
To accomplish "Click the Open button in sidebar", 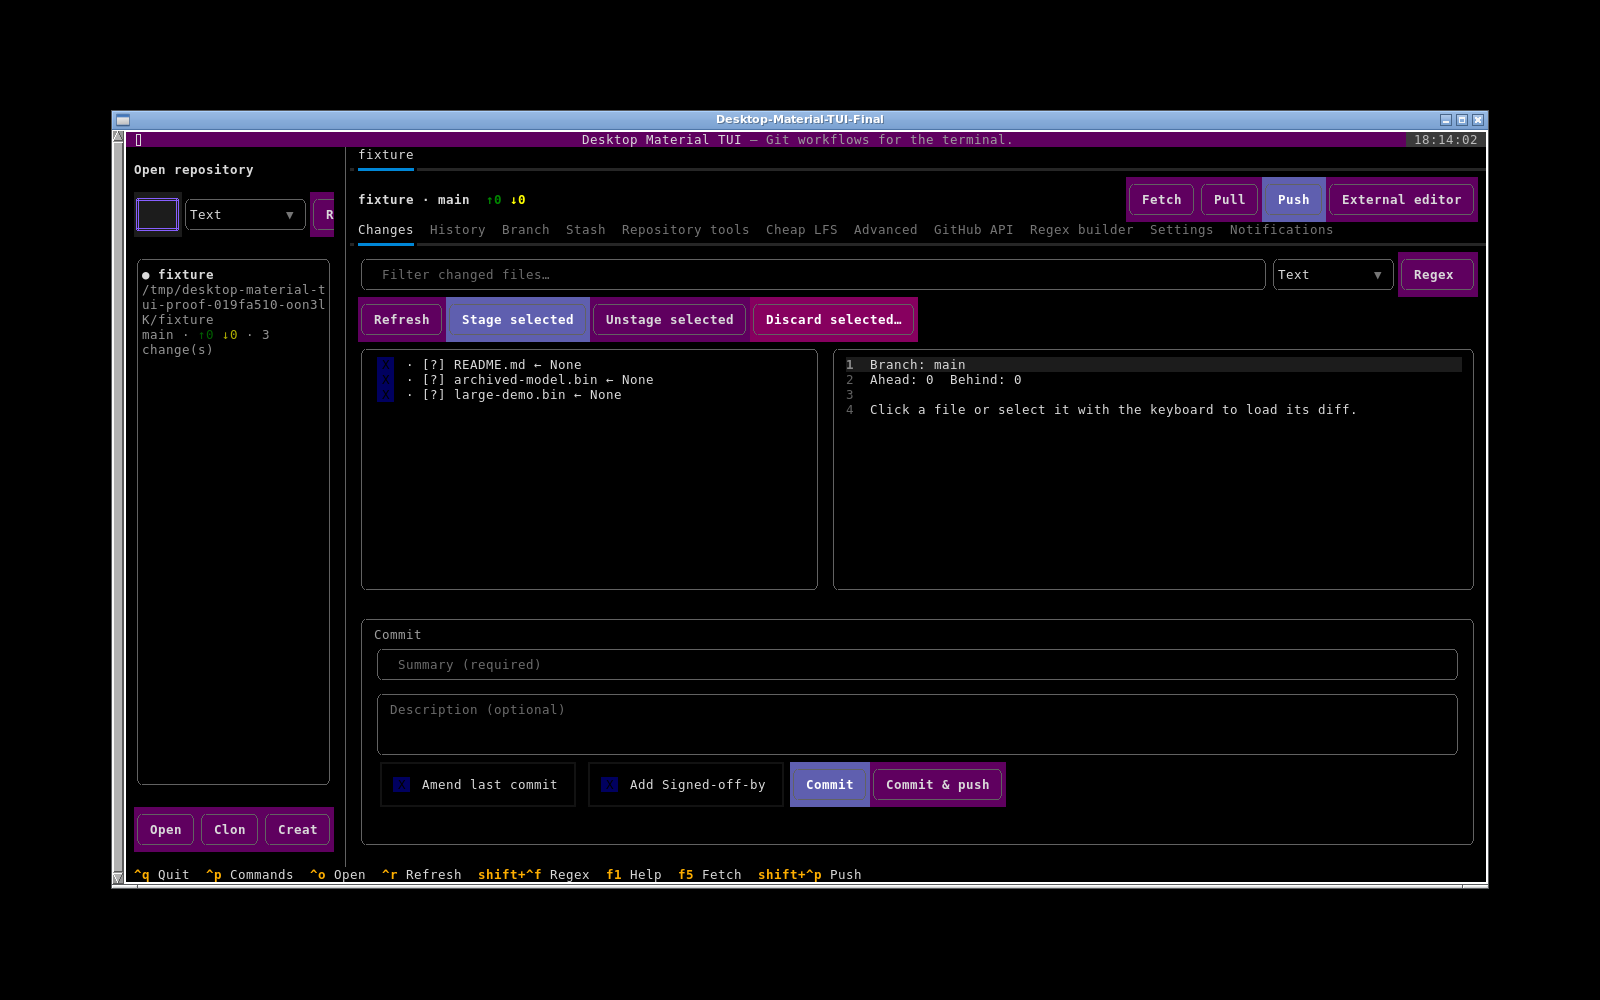I will [x=166, y=830].
